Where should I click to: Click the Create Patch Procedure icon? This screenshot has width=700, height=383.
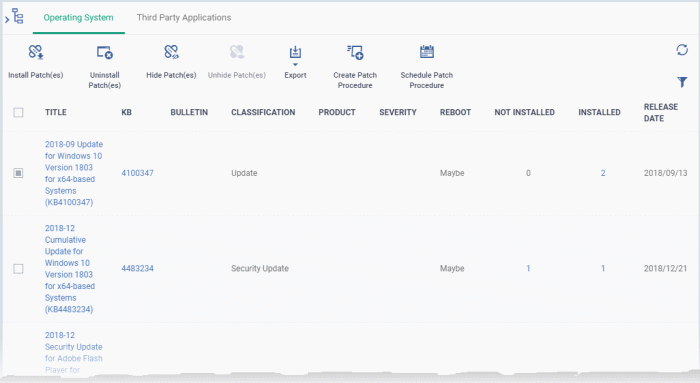(355, 52)
